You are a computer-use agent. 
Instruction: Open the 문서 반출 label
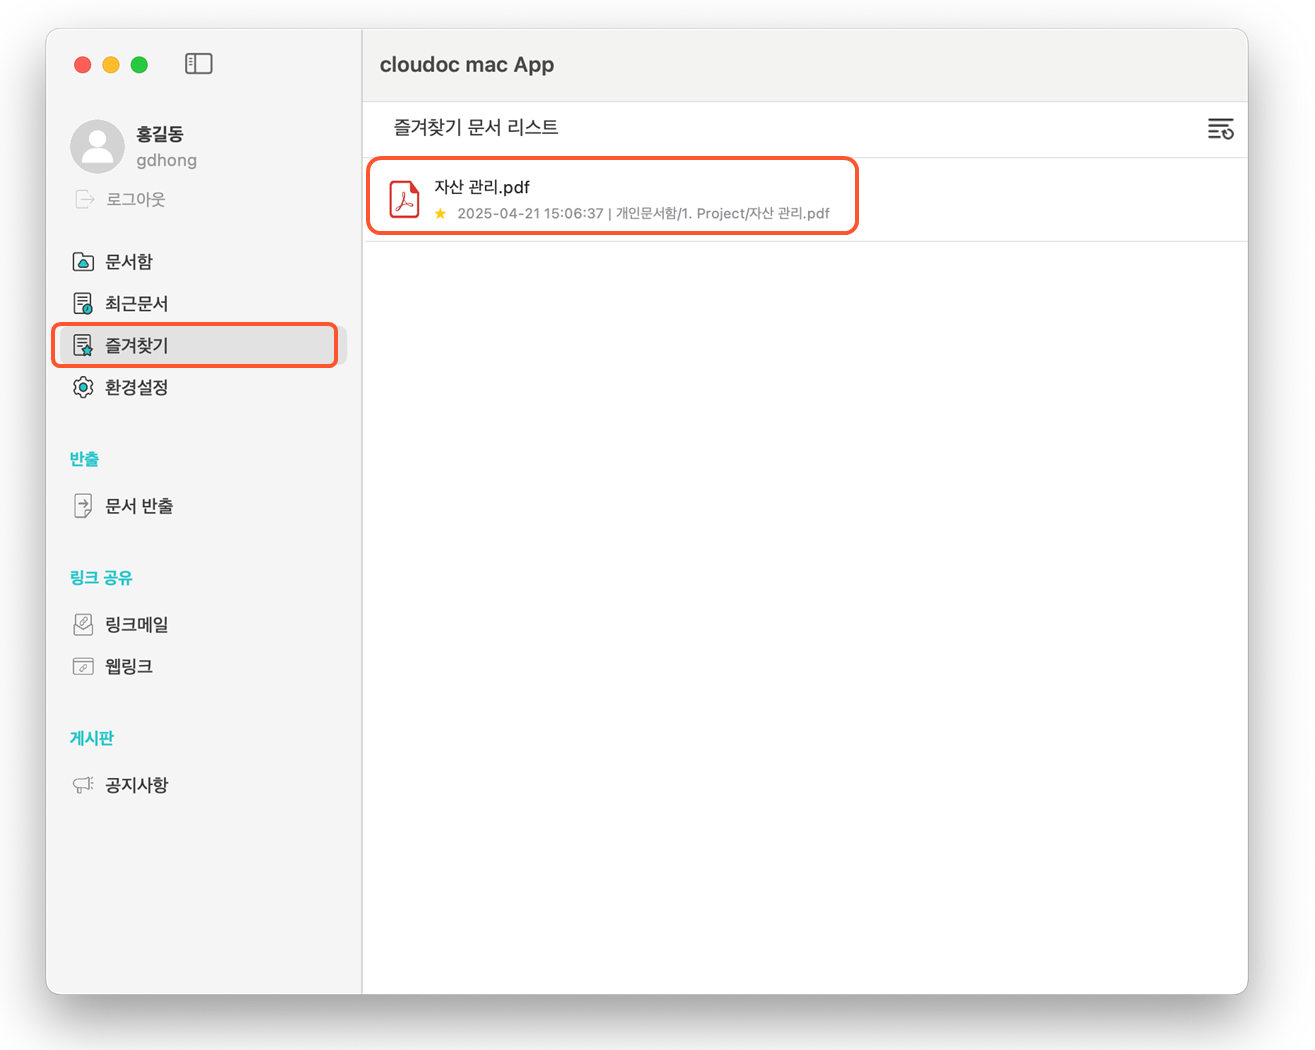[x=139, y=506]
